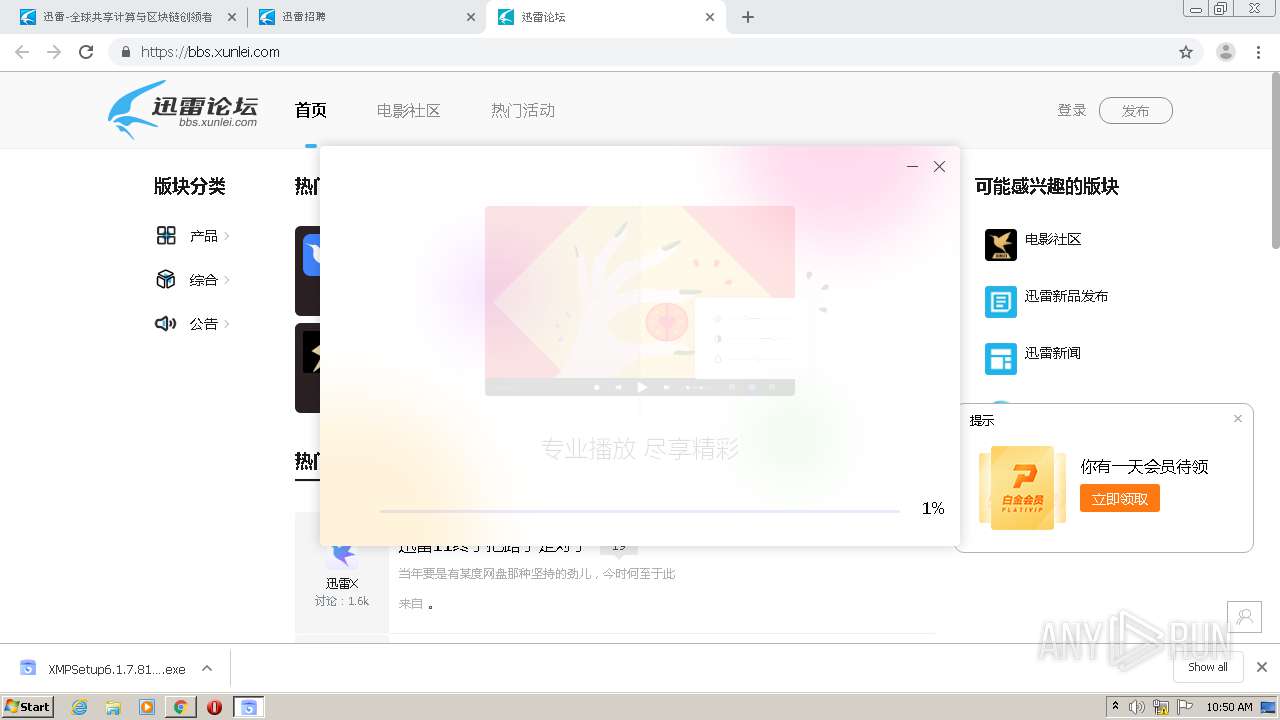Go back to the previous page
Image resolution: width=1280 pixels, height=720 pixels.
(x=22, y=52)
